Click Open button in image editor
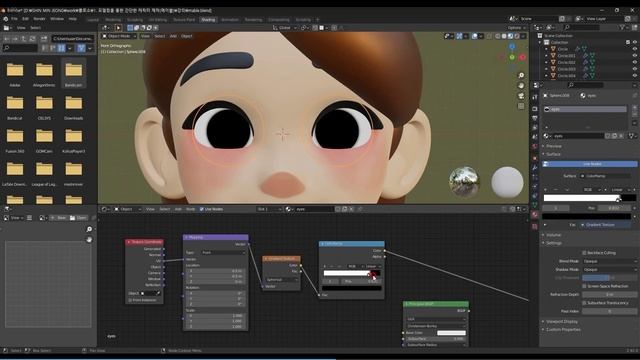 (x=78, y=218)
